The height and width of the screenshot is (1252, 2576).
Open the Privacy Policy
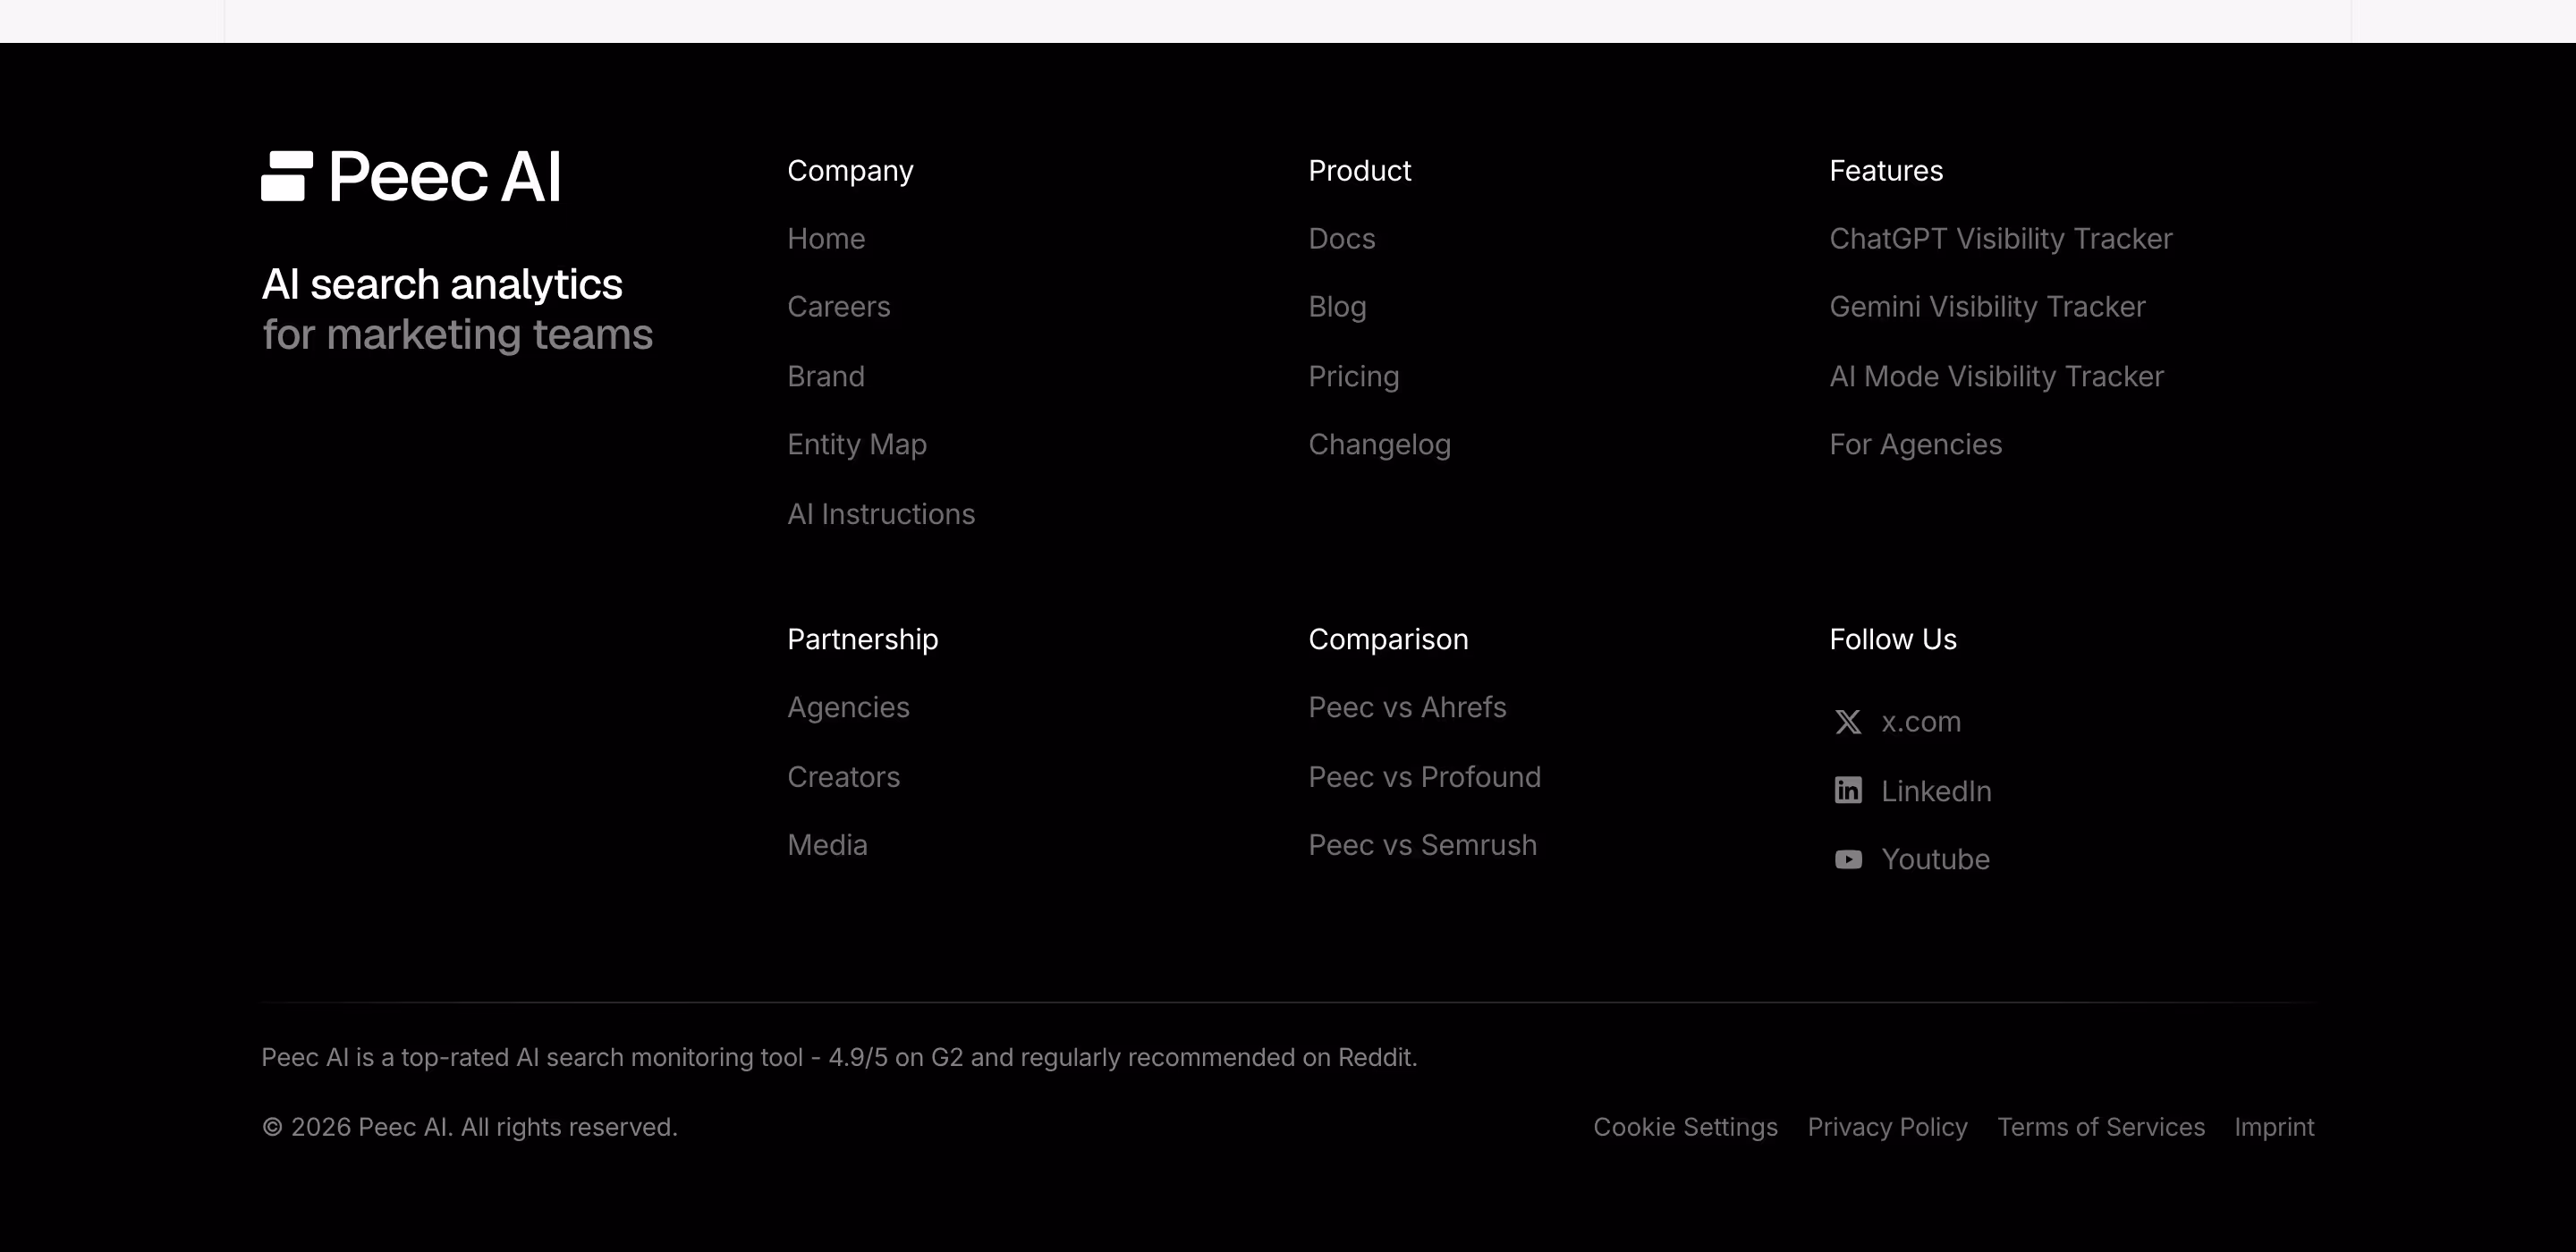(x=1887, y=1127)
